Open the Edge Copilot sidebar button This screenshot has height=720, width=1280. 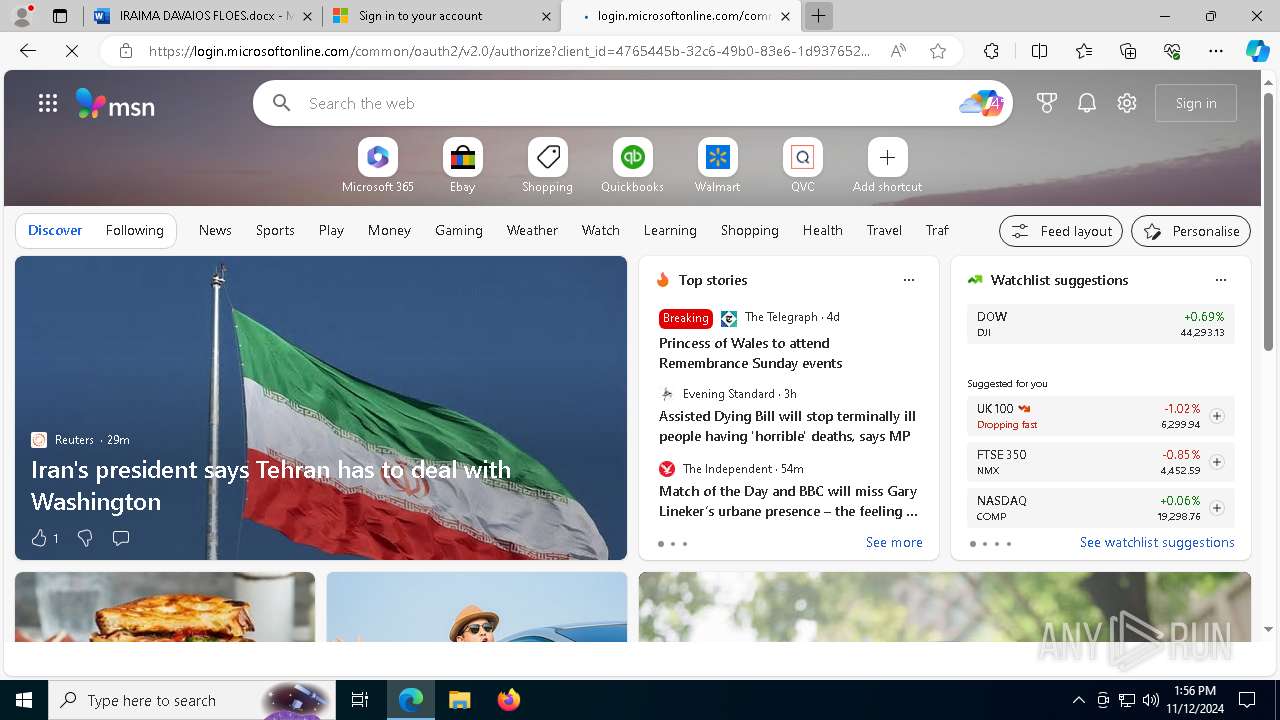click(1257, 51)
